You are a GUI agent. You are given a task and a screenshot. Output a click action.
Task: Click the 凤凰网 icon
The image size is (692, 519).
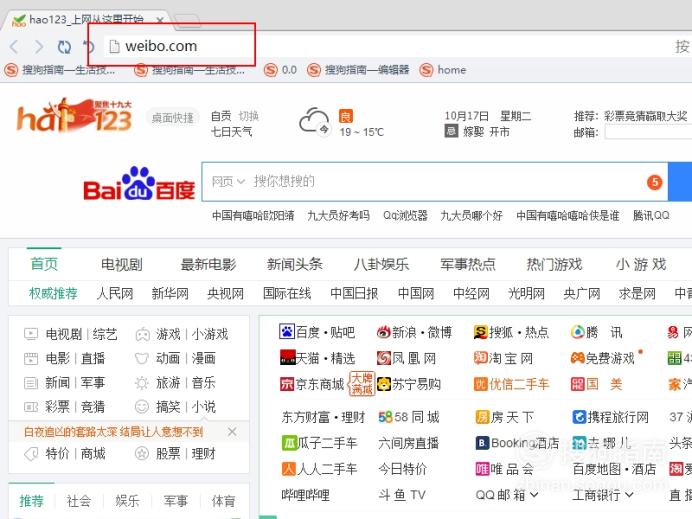pos(384,357)
